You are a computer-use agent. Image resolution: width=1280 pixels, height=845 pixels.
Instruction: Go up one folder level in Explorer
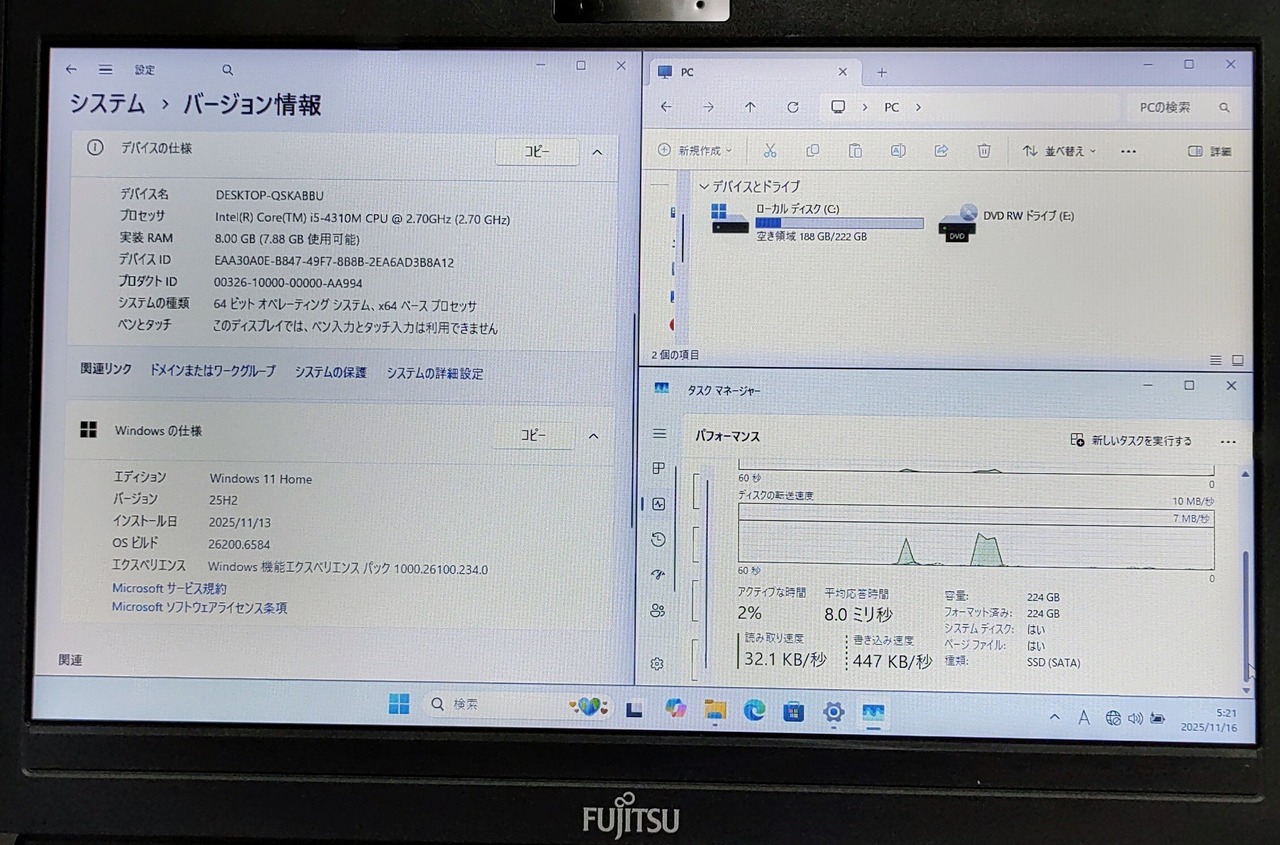[750, 107]
